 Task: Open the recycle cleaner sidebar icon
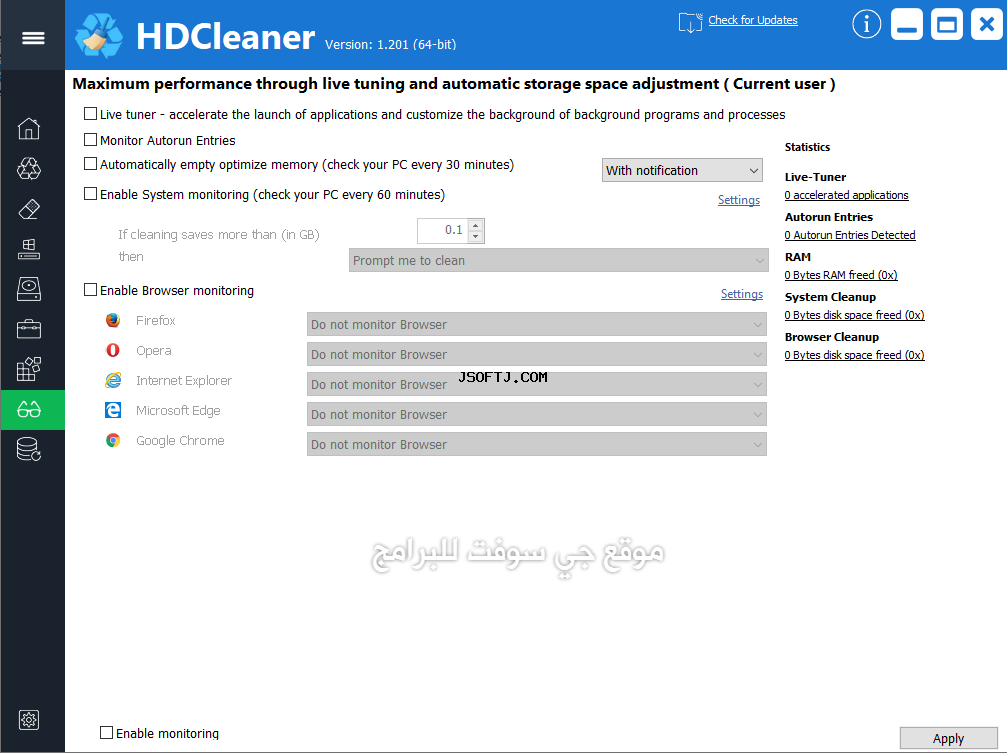click(x=29, y=168)
